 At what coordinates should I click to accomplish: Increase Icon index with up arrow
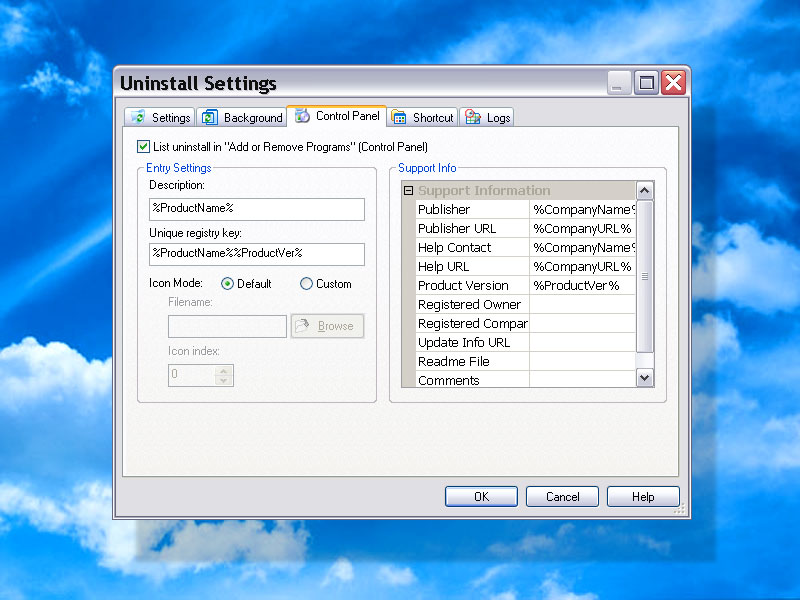(223, 370)
